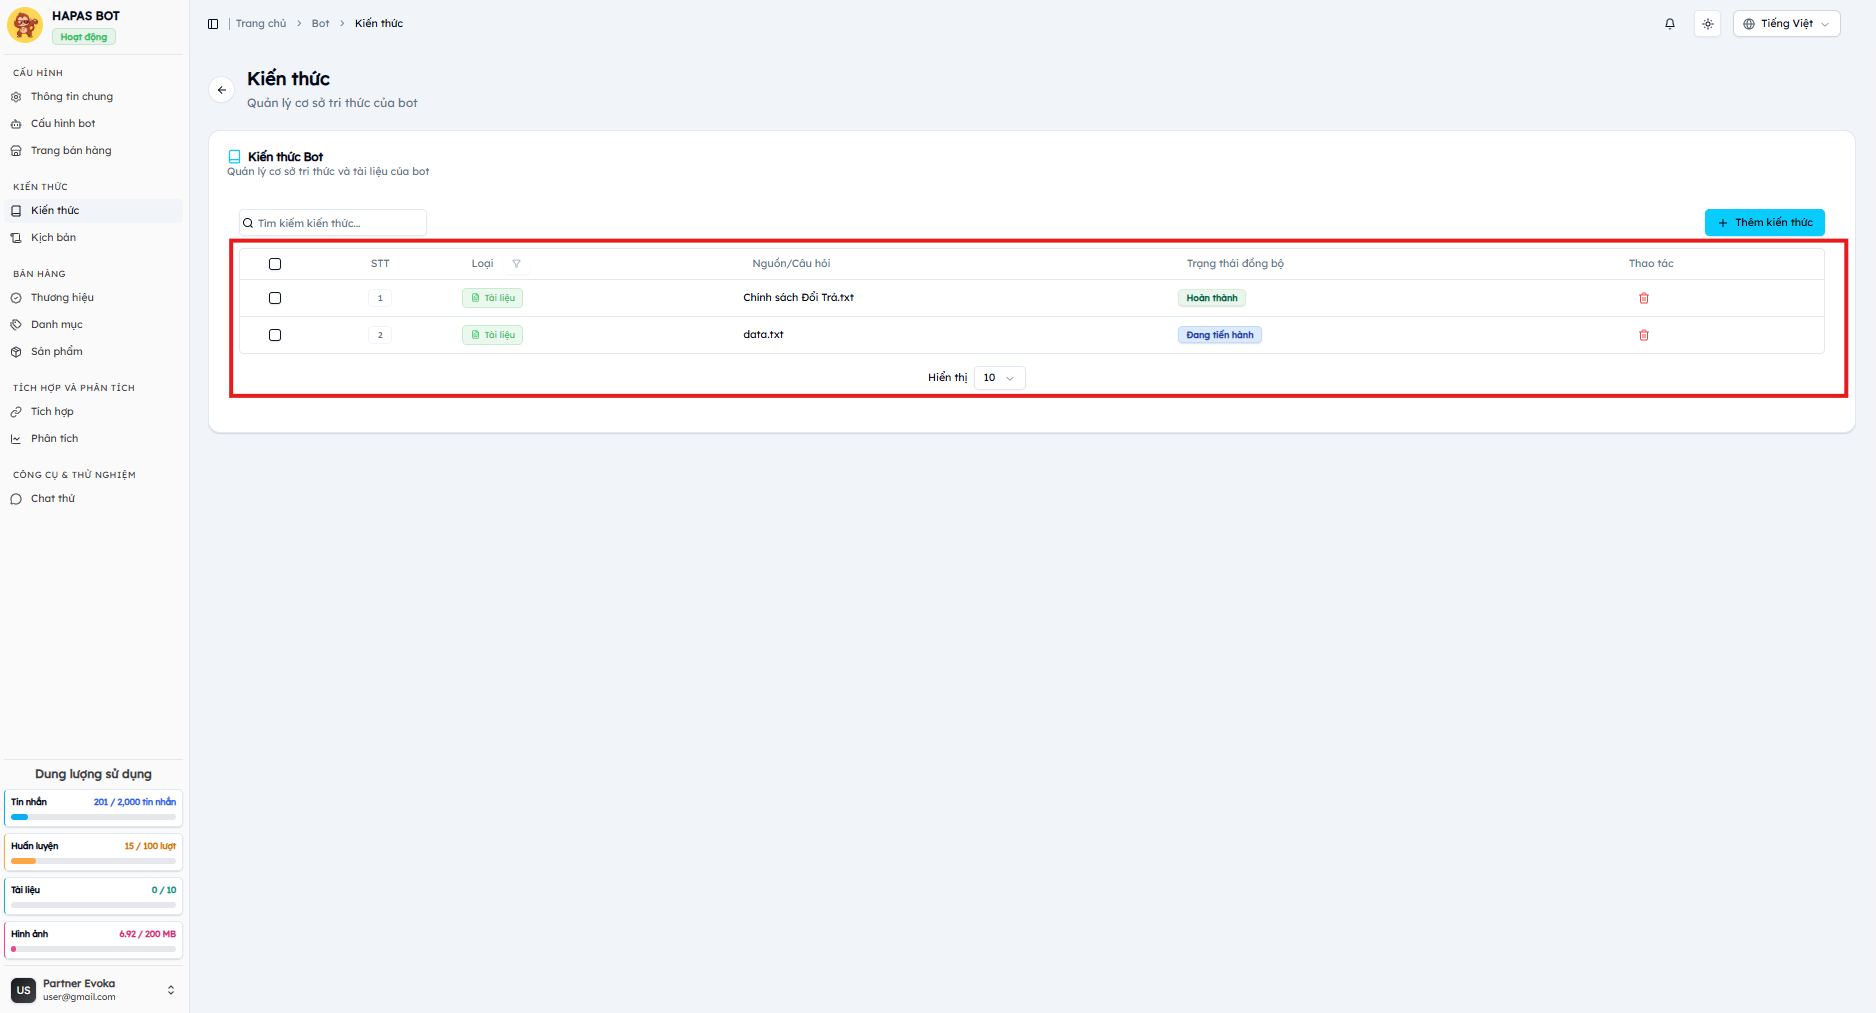Expand the Partner Evoka account switcher
The width and height of the screenshot is (1876, 1013).
tap(171, 990)
